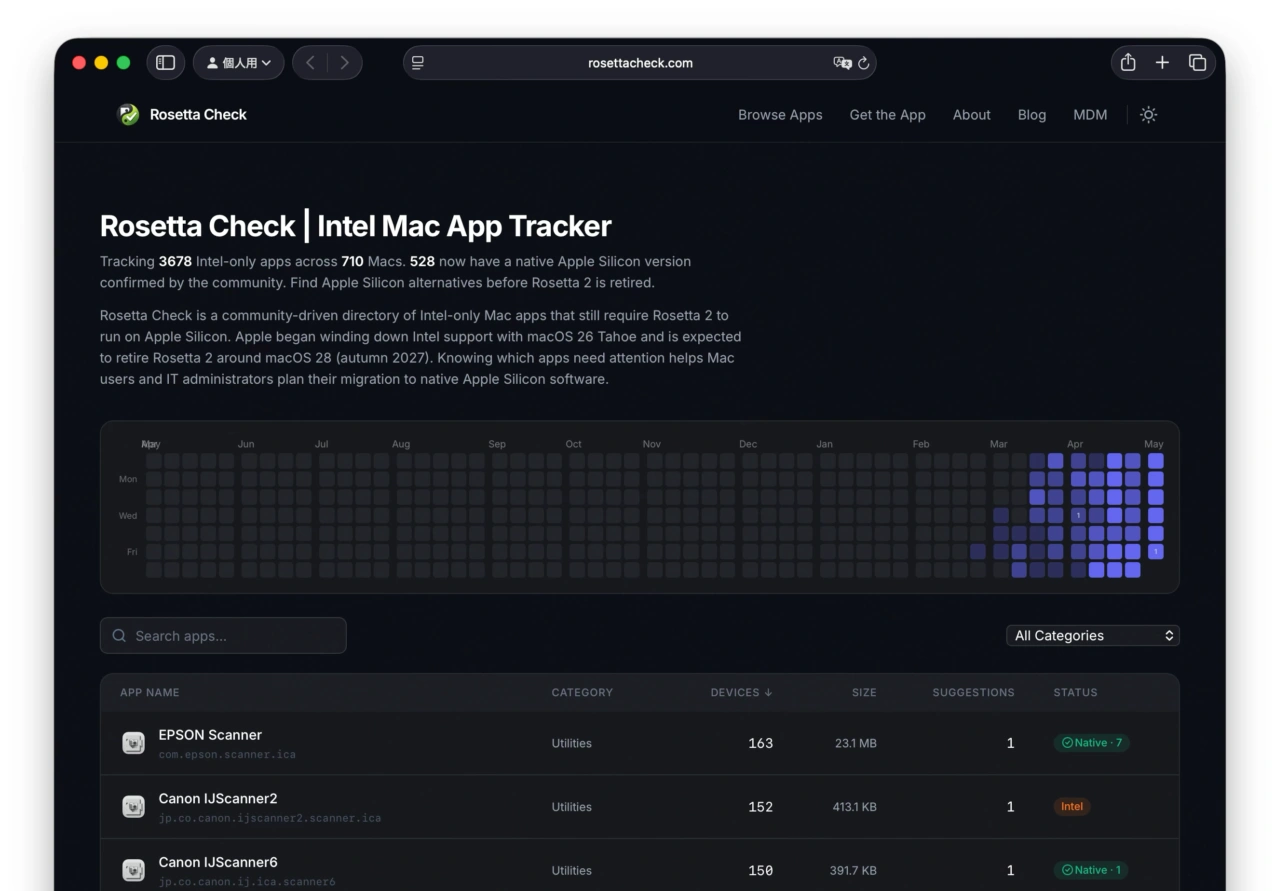Screen dimensions: 1280x891
Task: Select heatmap cell labeled 1 in May column
Action: [x=1156, y=552]
